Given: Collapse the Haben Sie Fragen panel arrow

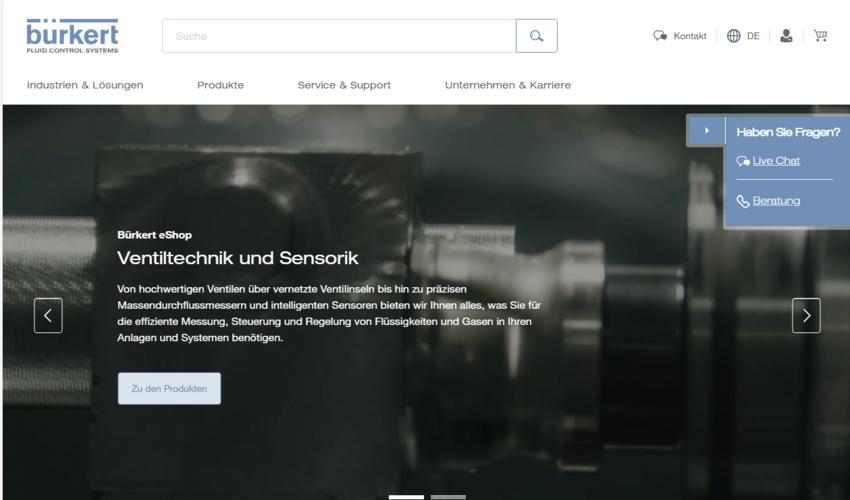Looking at the screenshot, I should point(706,131).
